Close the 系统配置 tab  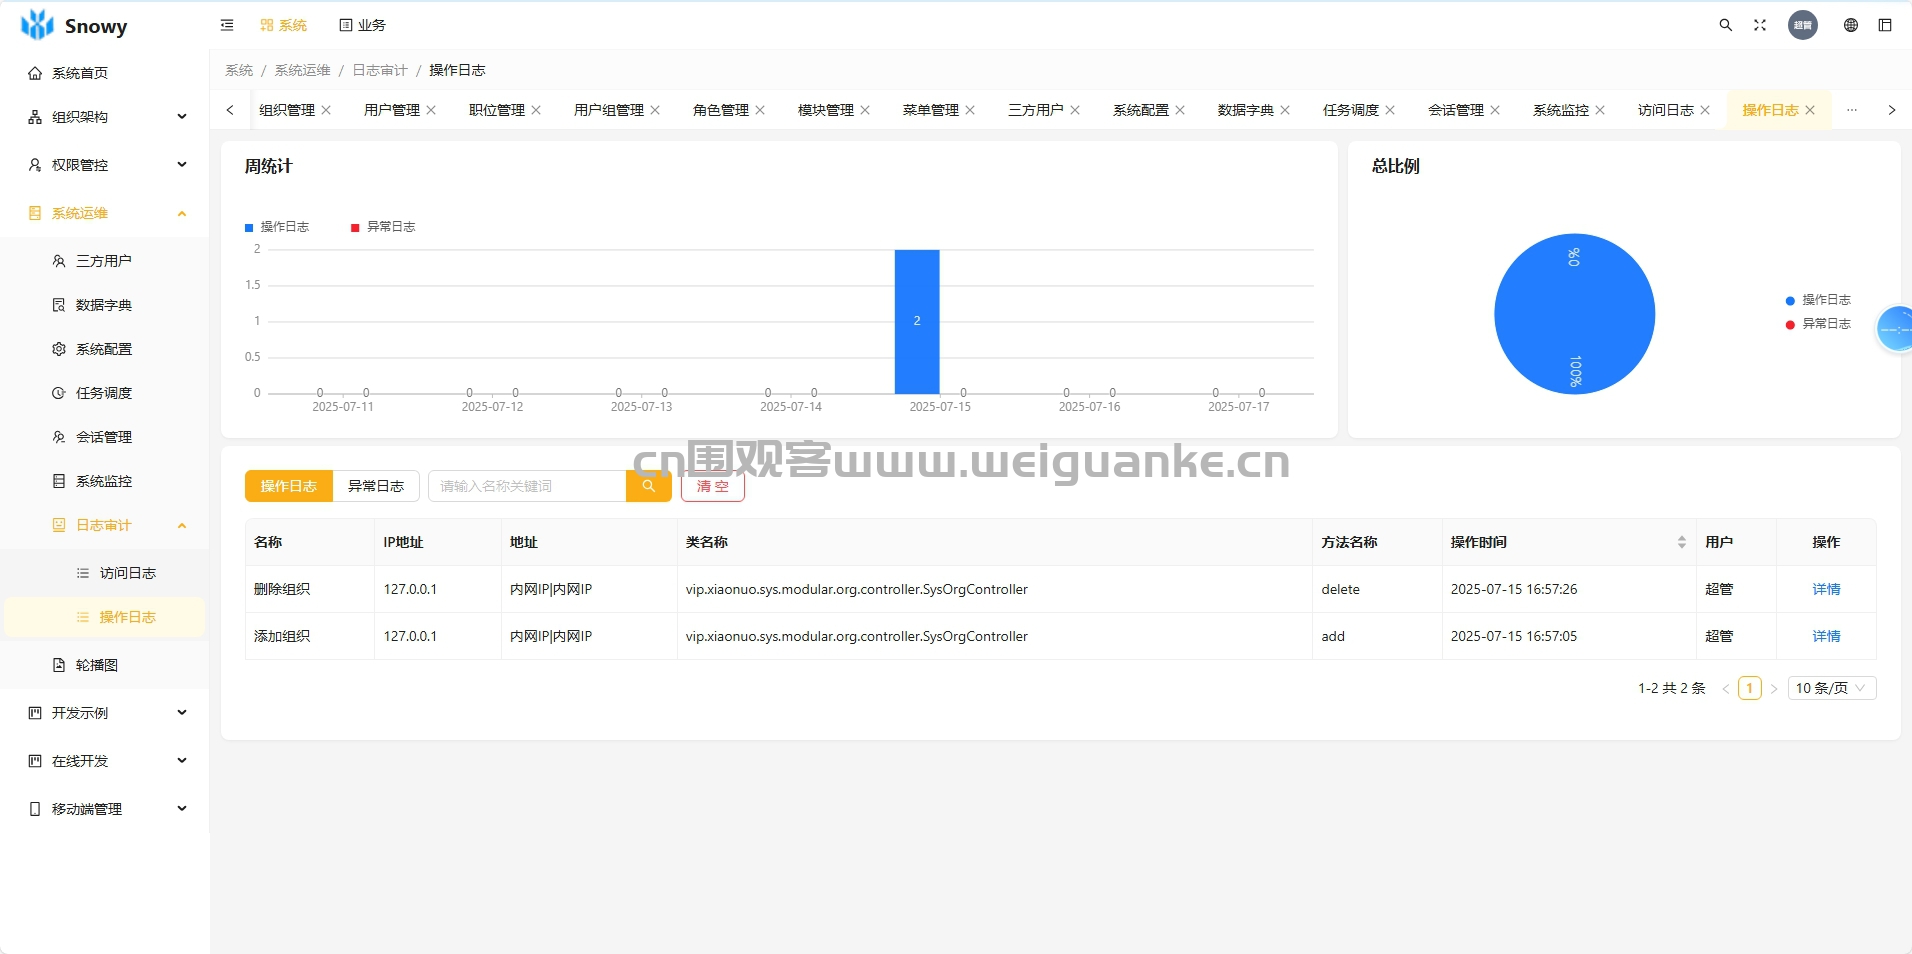click(x=1180, y=110)
